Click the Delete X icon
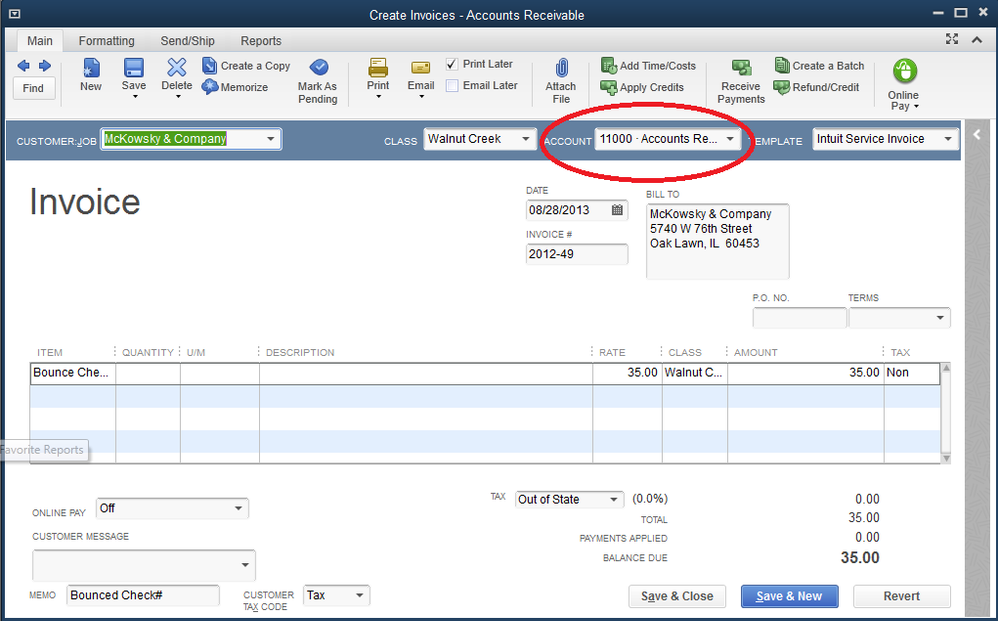 tap(176, 67)
